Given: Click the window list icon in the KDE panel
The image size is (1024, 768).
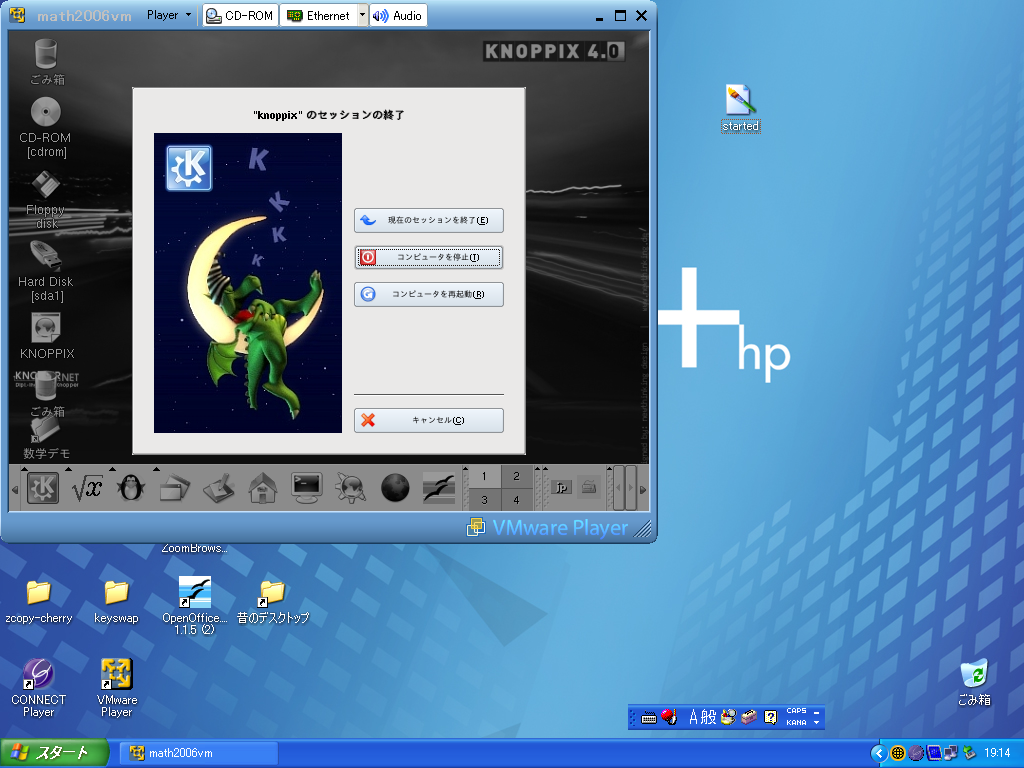Looking at the screenshot, I should tap(174, 488).
